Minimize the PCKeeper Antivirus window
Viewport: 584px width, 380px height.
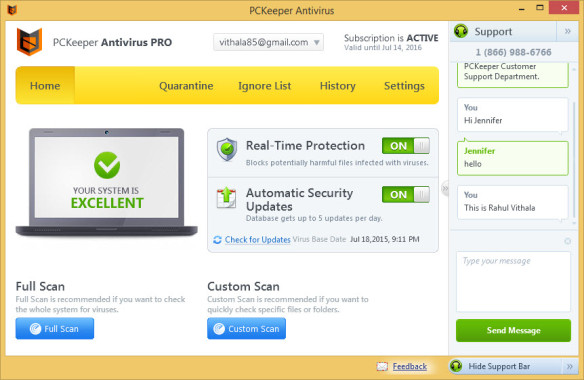pyautogui.click(x=521, y=8)
